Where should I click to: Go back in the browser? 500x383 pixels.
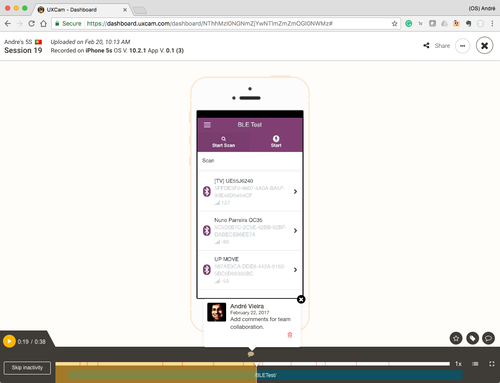(x=8, y=24)
